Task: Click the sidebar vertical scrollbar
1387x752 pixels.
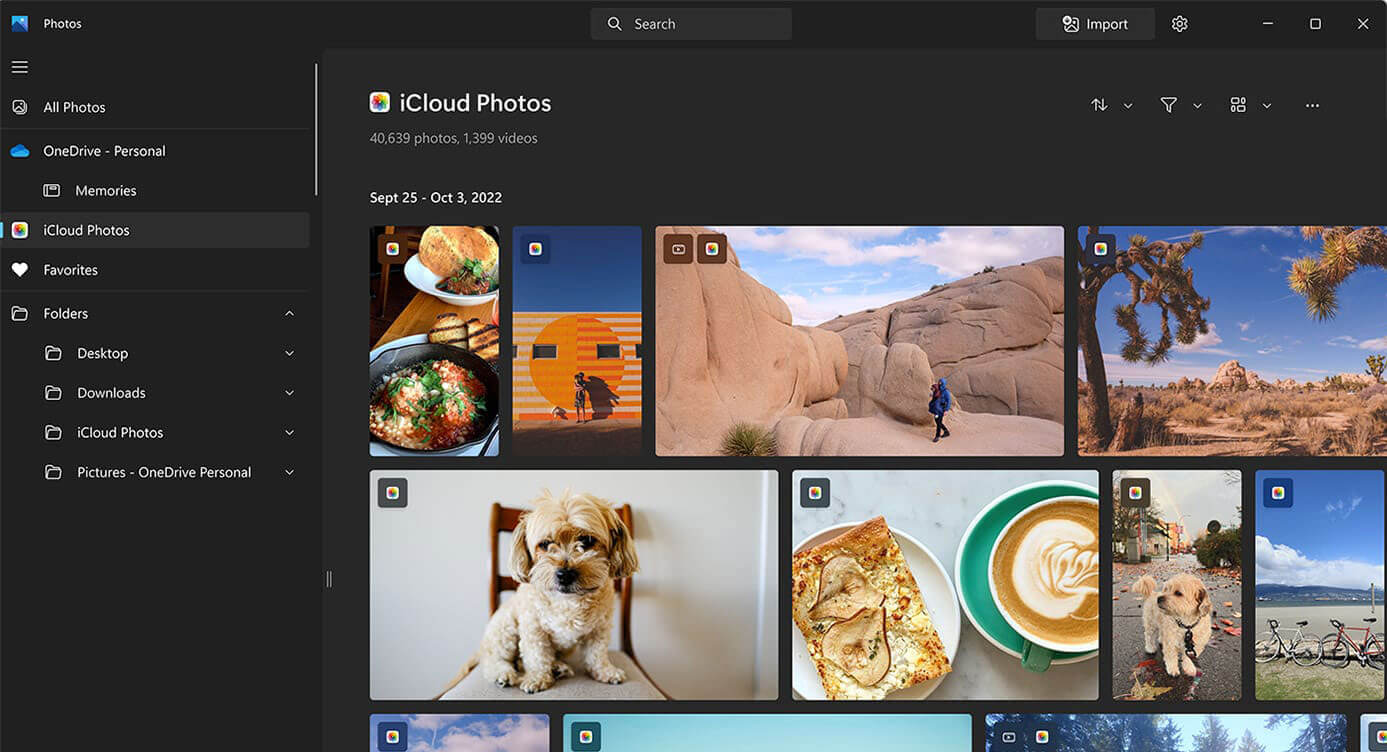Action: click(316, 130)
